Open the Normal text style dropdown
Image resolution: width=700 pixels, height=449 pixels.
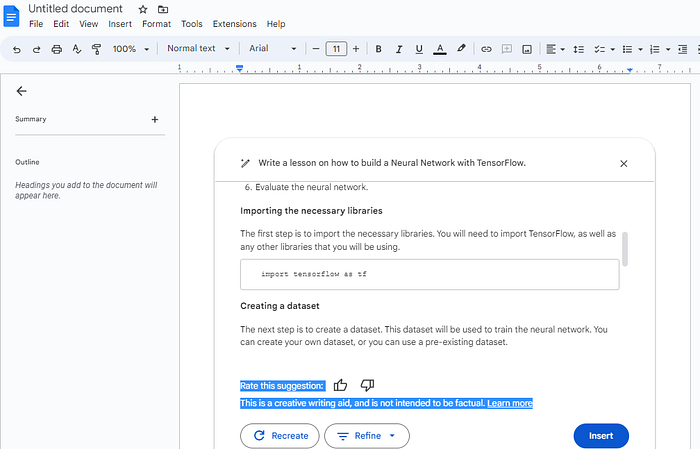[x=198, y=48]
